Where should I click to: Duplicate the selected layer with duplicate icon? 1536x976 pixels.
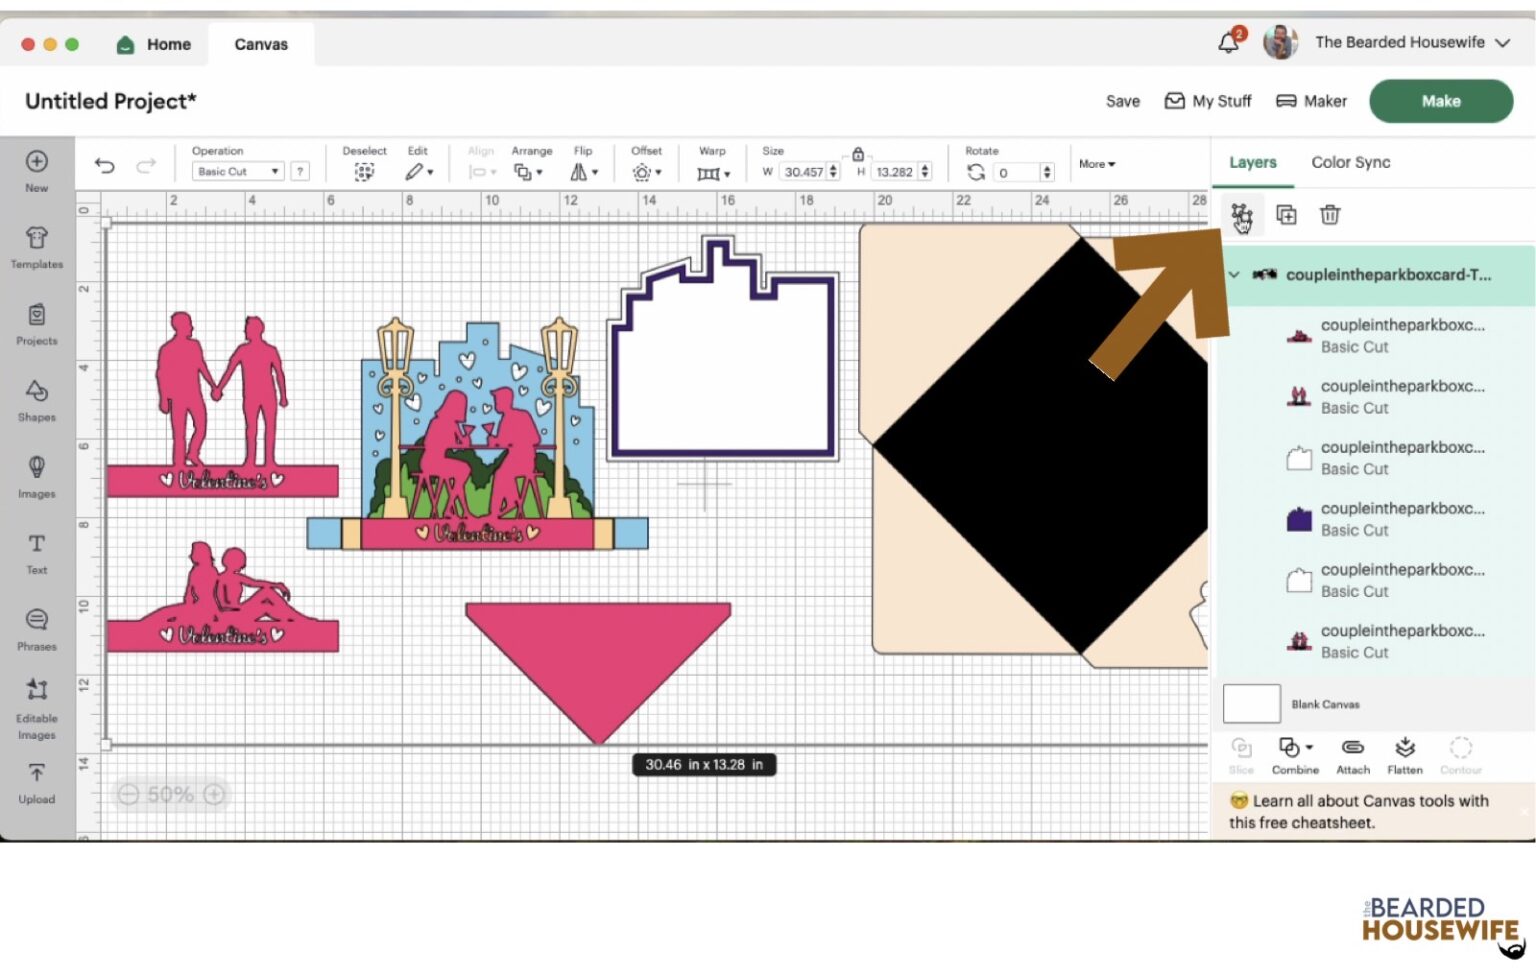[1286, 215]
